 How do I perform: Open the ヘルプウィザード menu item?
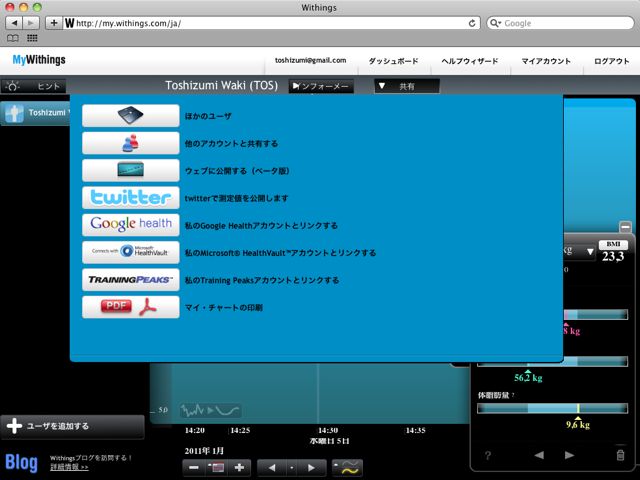[x=470, y=61]
